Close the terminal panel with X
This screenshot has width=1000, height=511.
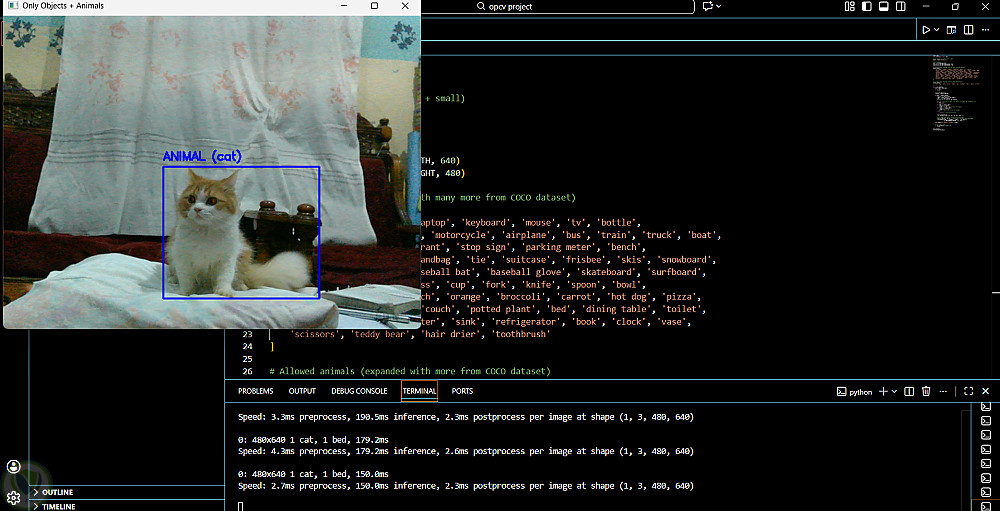click(985, 391)
